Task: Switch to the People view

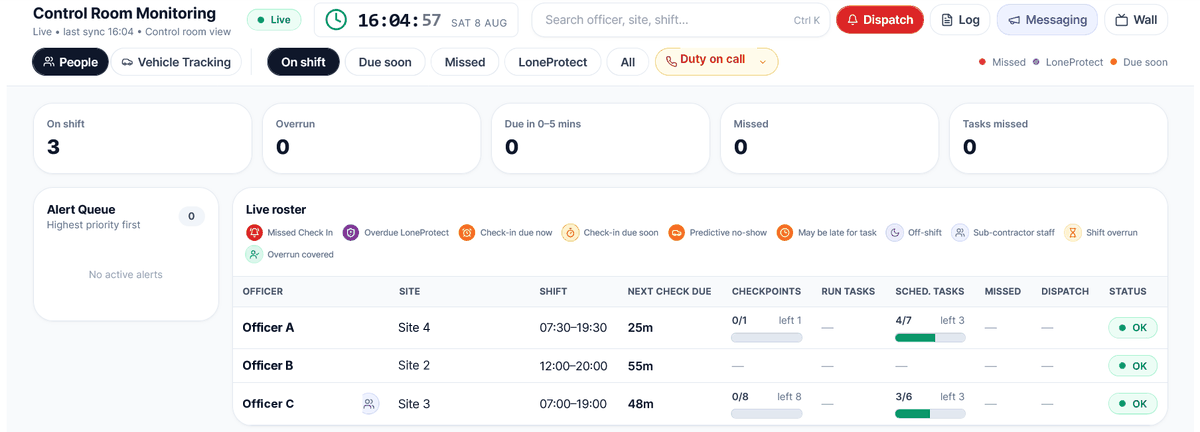Action: click(x=70, y=62)
